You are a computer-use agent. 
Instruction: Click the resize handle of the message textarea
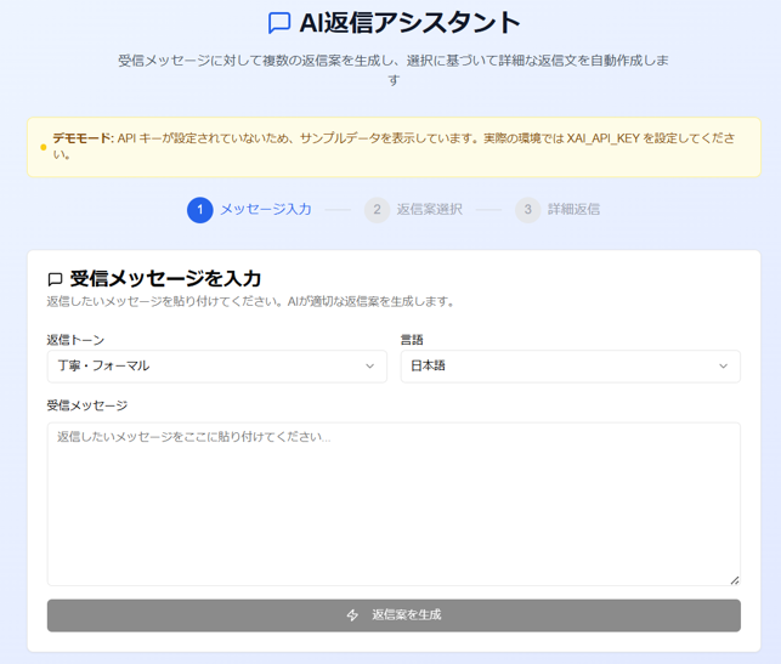tap(734, 580)
